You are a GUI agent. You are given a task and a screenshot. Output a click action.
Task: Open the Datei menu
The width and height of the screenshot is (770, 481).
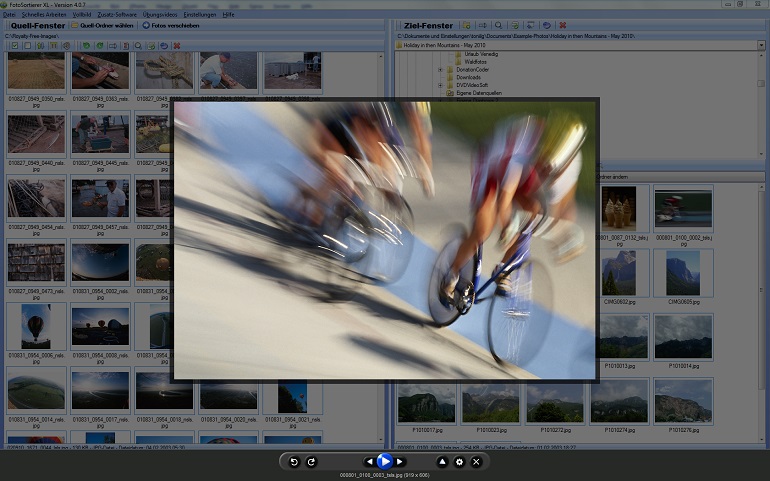(x=9, y=15)
